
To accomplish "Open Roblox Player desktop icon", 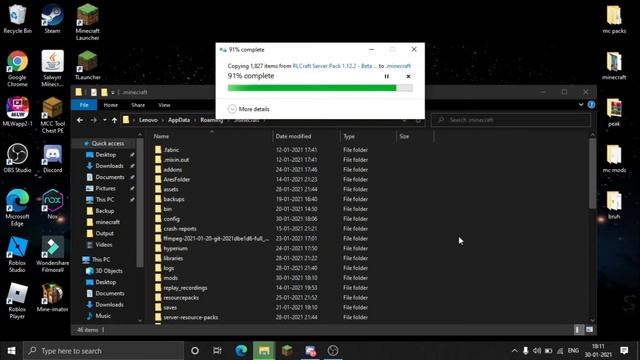I will pos(17,300).
